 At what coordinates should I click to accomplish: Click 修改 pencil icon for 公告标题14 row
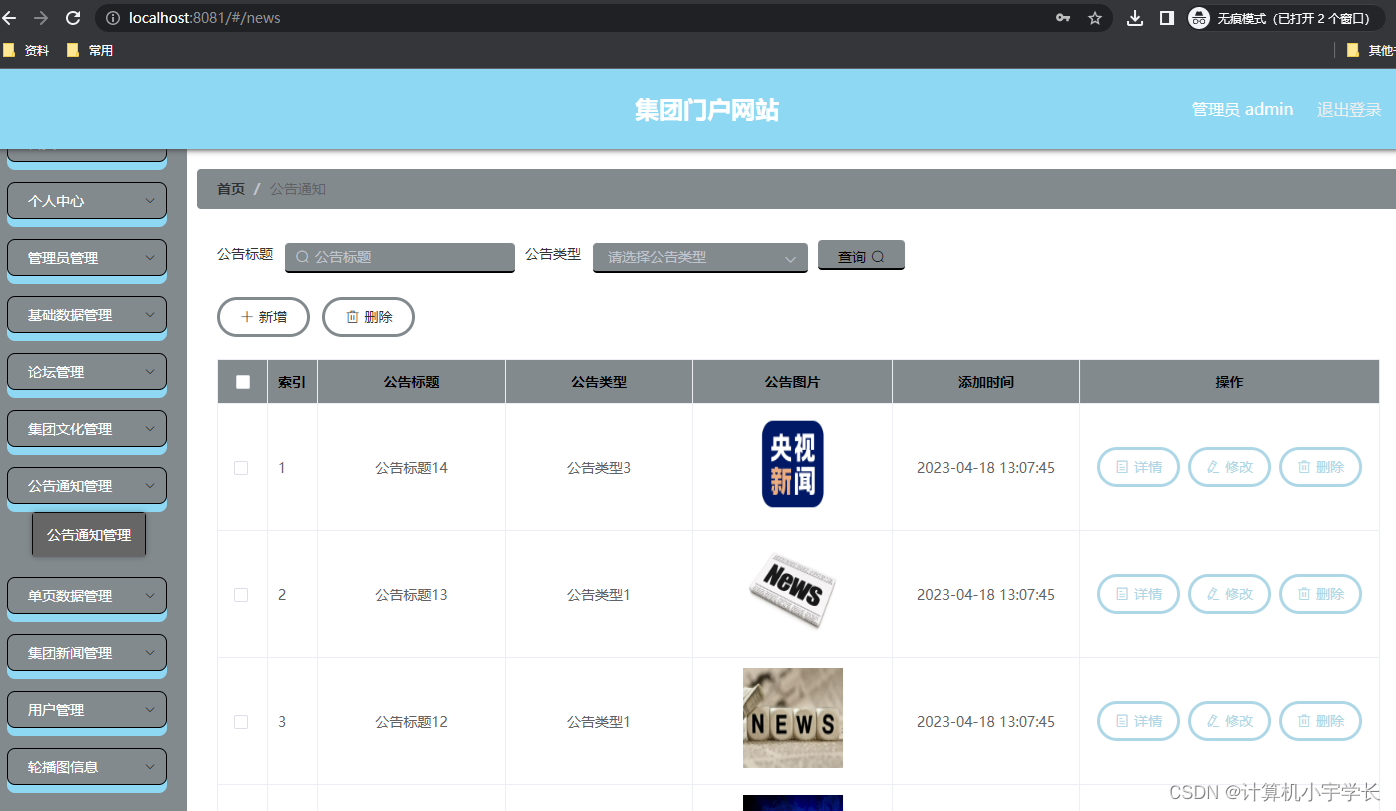1213,467
